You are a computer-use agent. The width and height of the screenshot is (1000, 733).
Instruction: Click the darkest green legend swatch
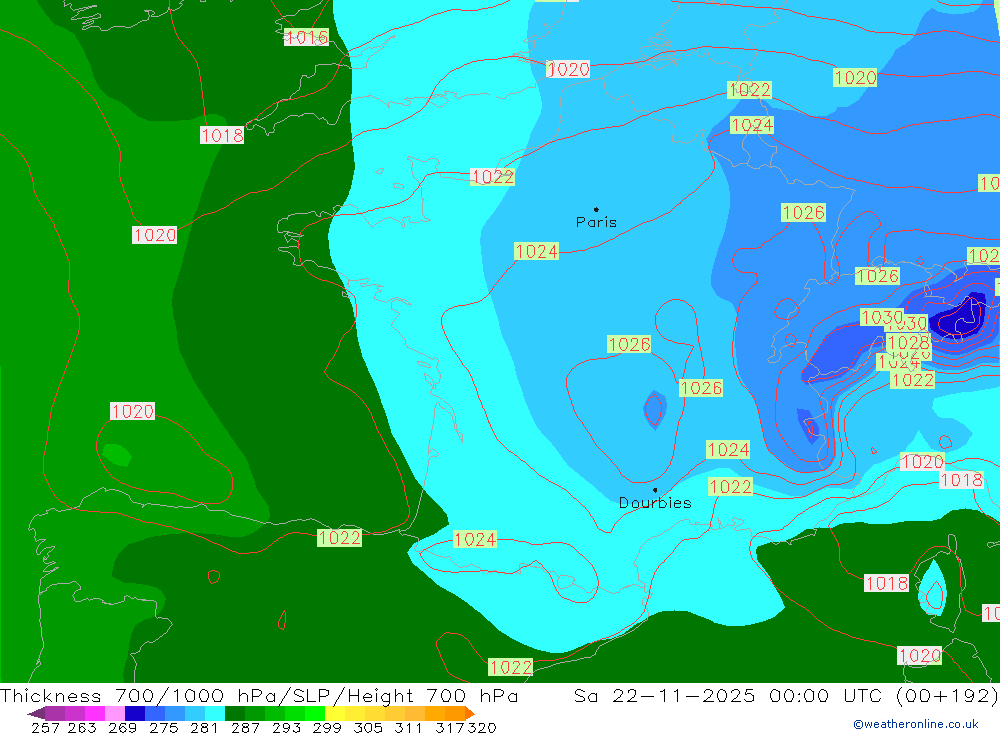point(235,713)
